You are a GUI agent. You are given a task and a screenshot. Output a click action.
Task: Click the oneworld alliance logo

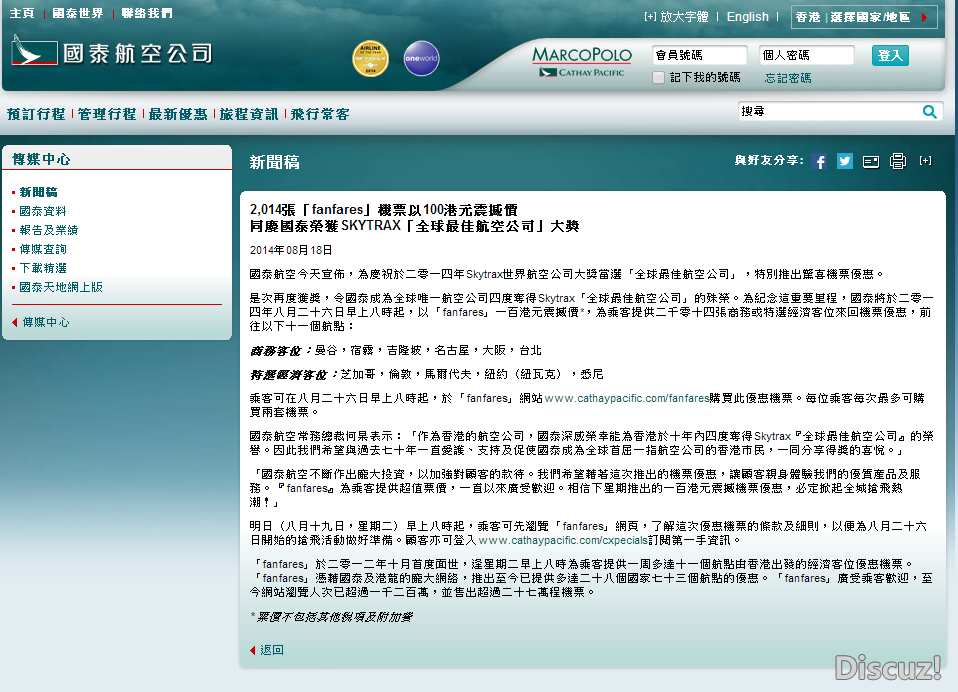(421, 59)
